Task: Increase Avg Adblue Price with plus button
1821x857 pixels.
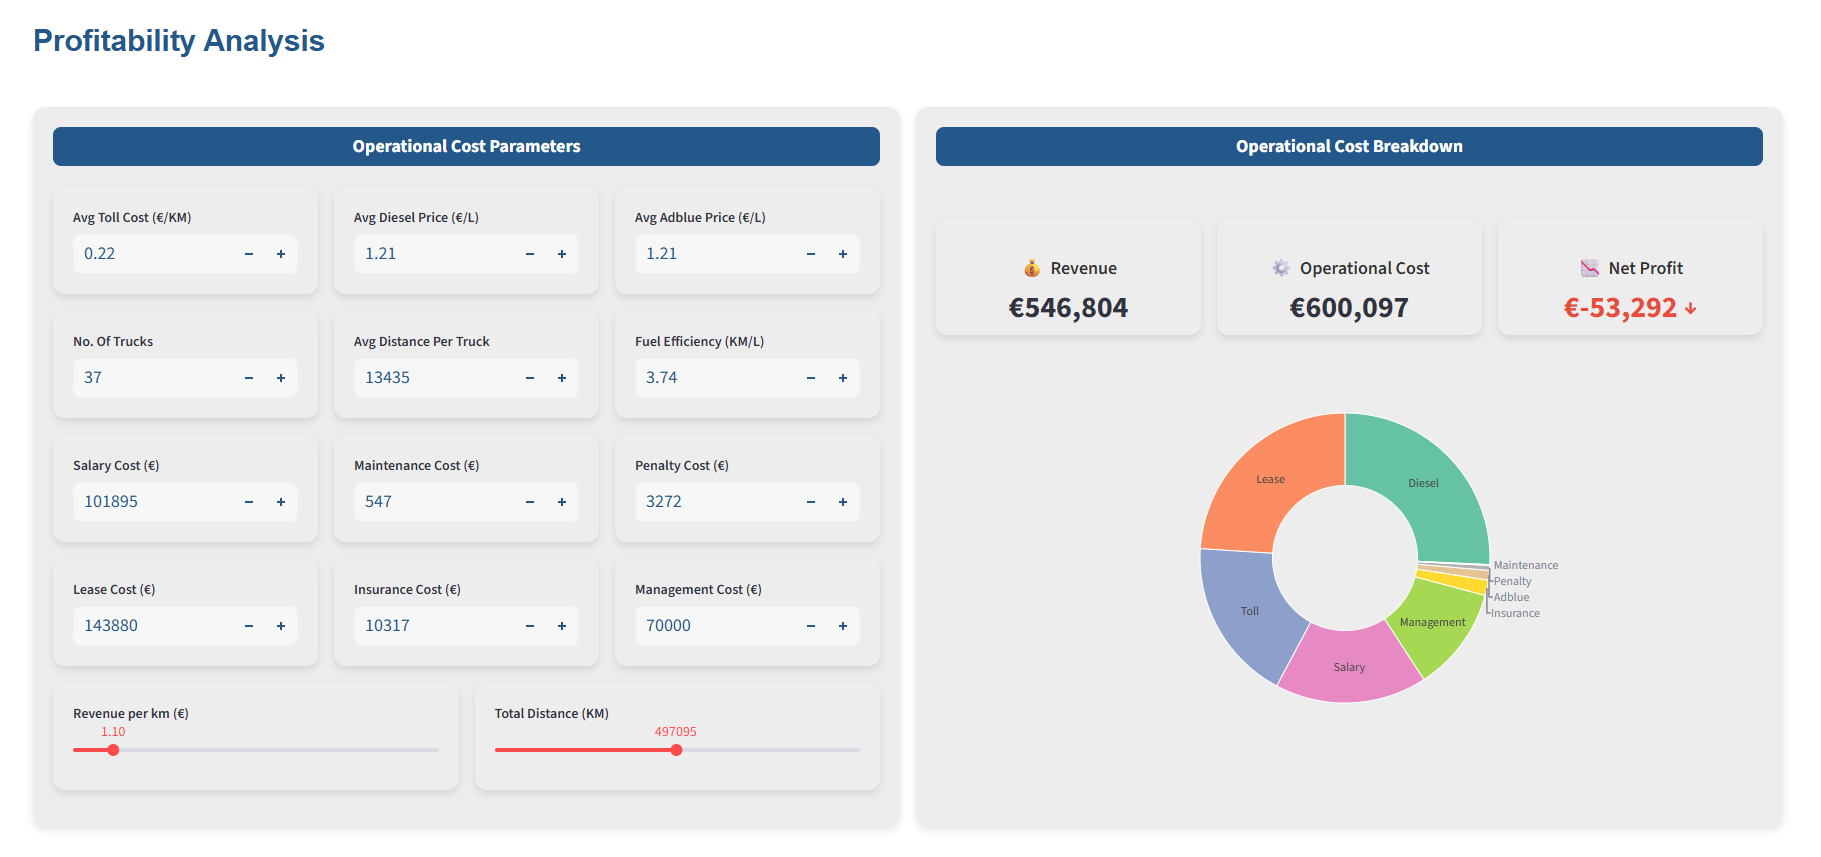Action: [x=843, y=254]
